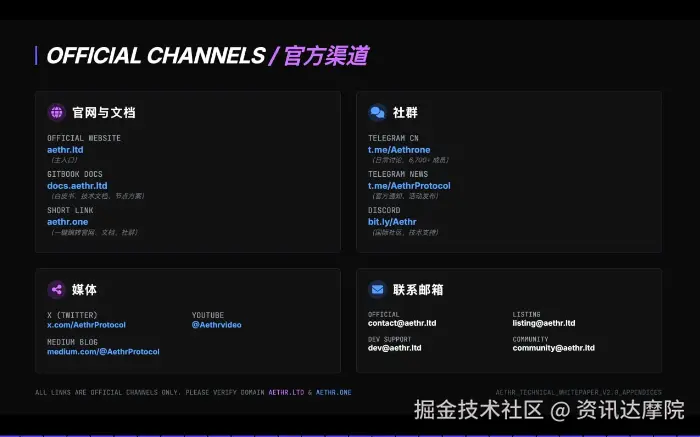The width and height of the screenshot is (700, 437).
Task: Click the DEV SUPPORT label
Action: 389,339
